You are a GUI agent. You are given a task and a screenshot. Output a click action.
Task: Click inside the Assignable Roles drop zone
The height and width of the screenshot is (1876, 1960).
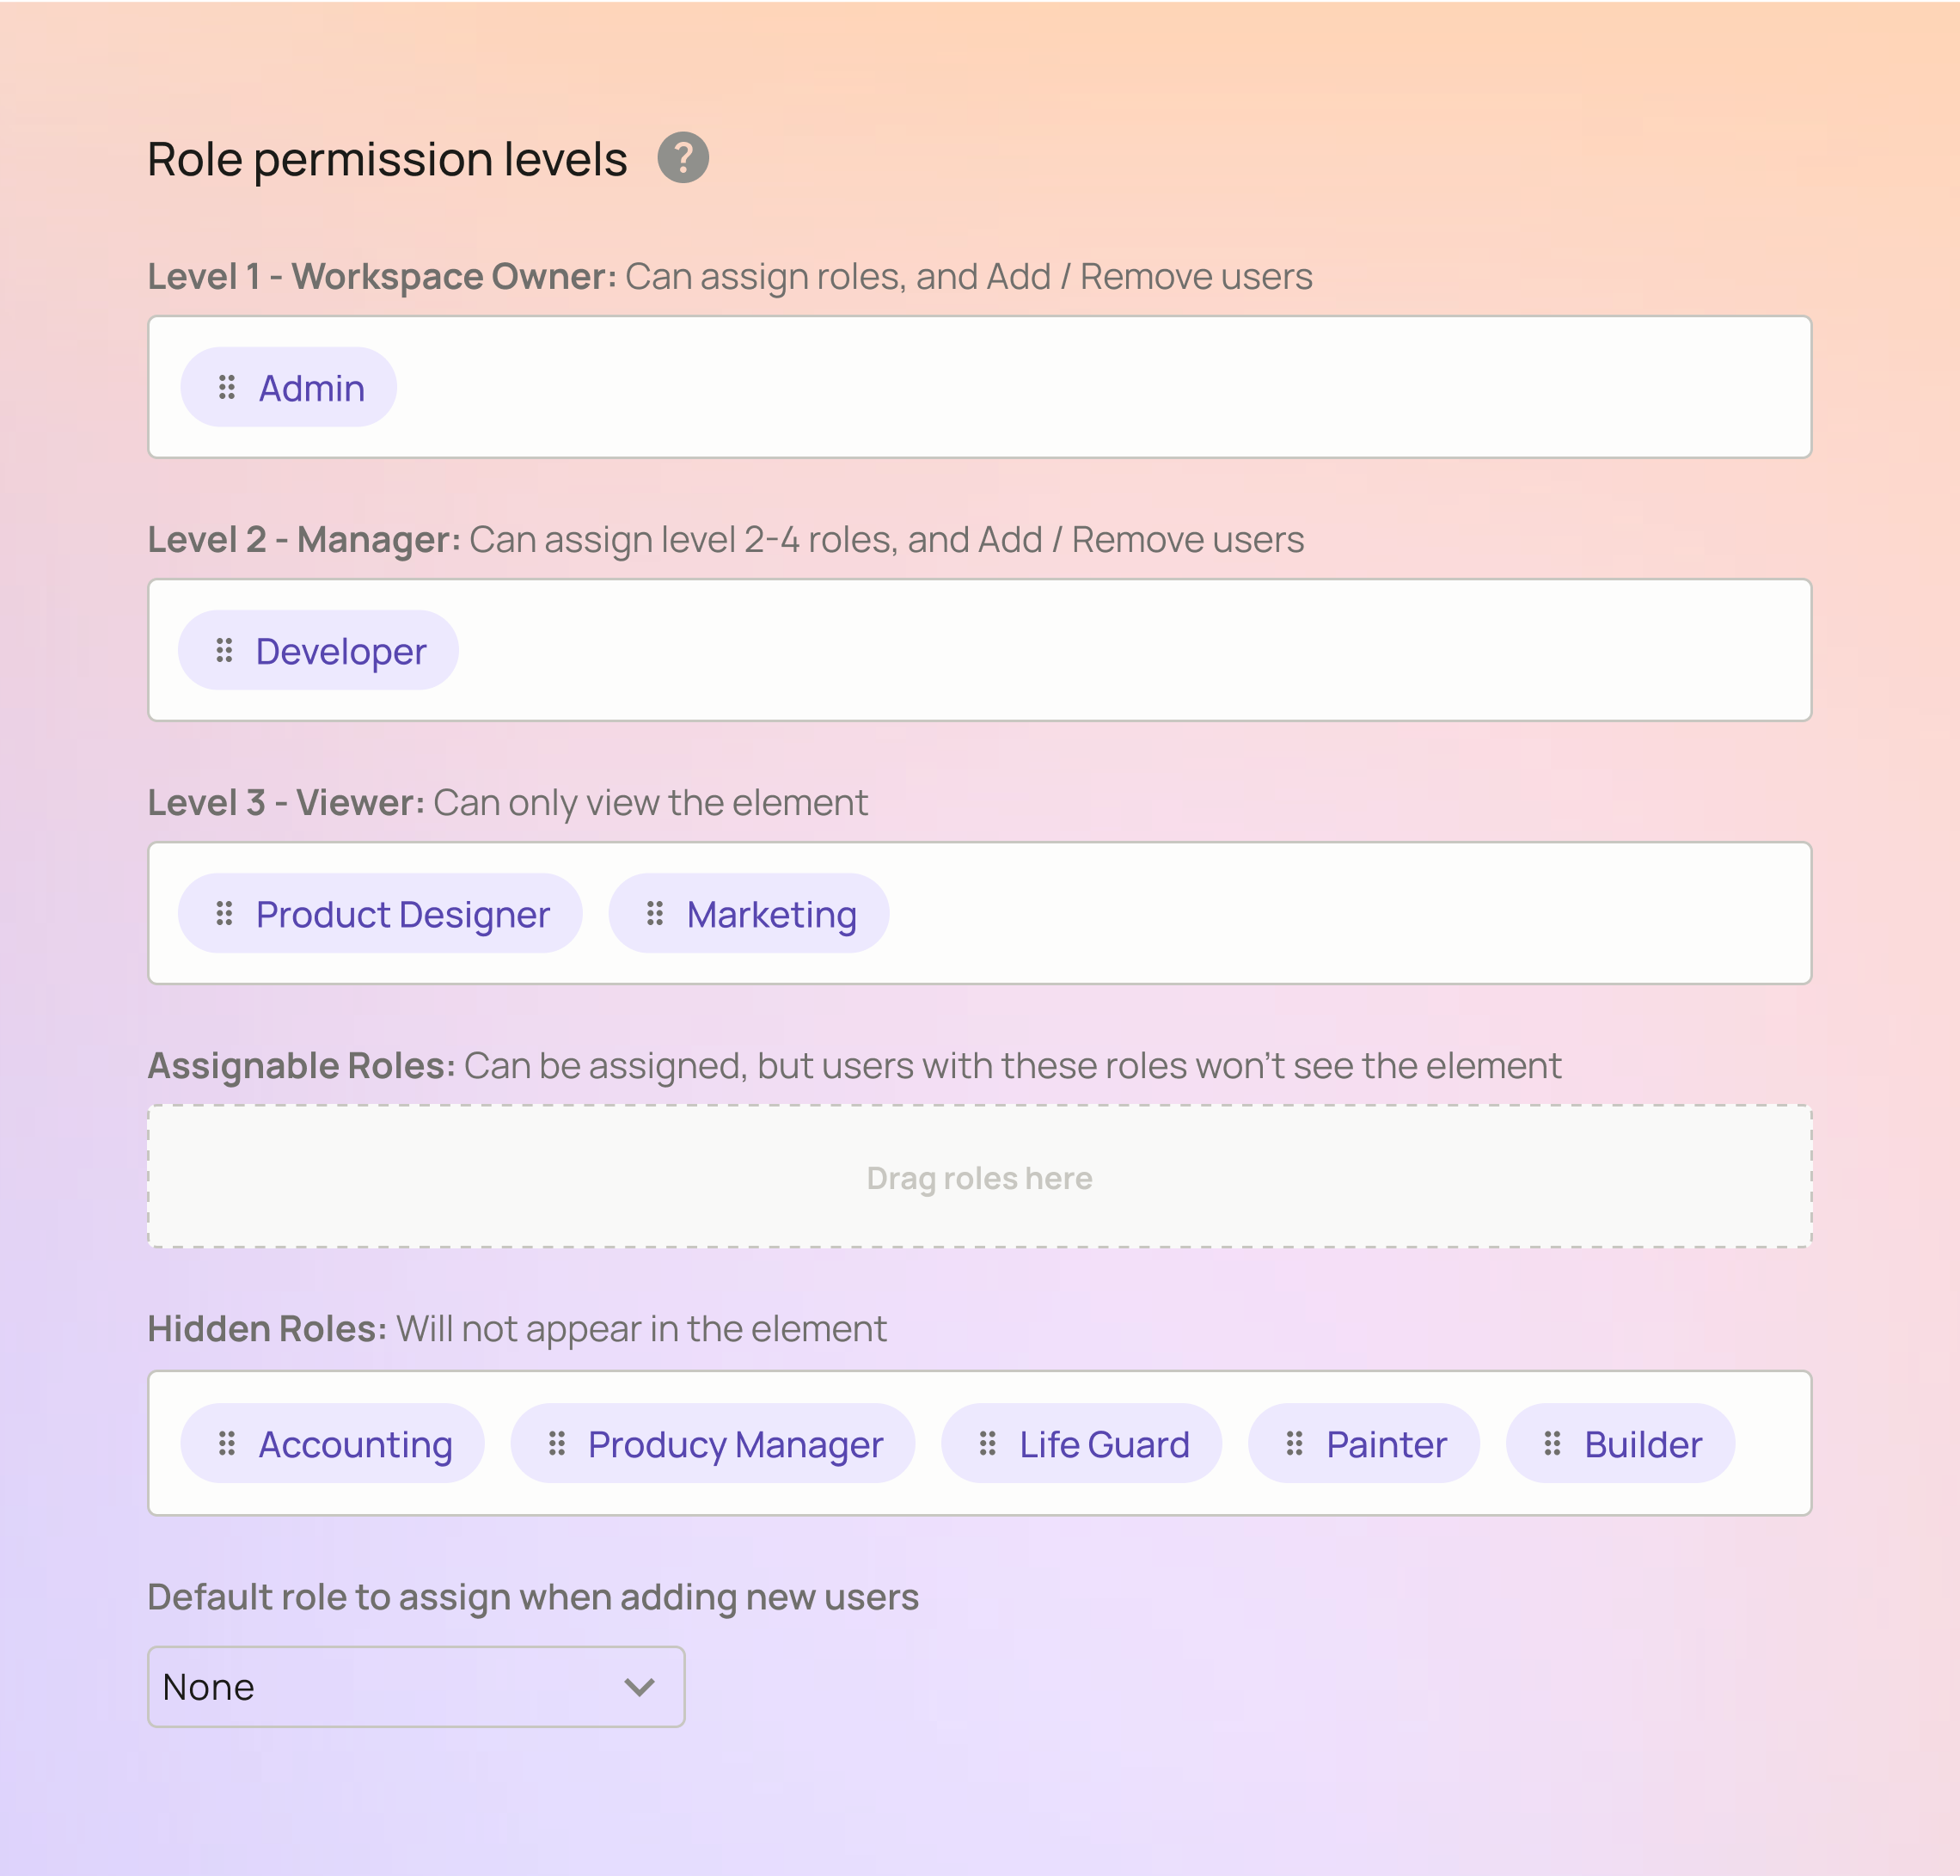[x=980, y=1176]
